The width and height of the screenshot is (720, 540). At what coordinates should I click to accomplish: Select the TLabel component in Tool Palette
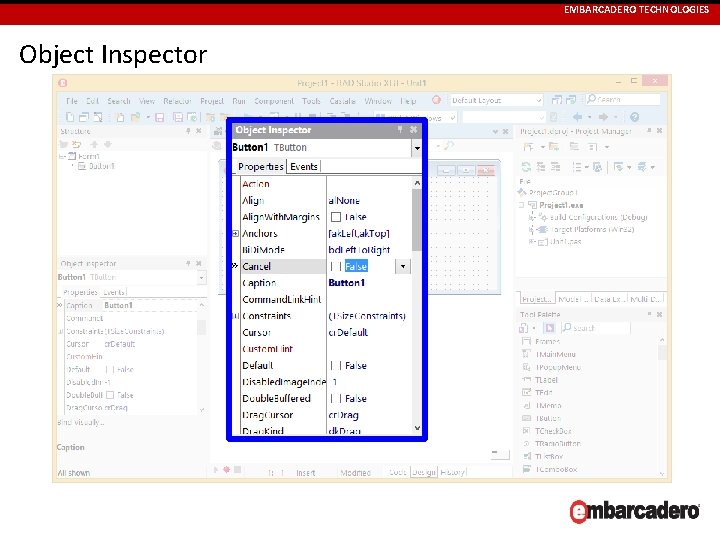(546, 380)
